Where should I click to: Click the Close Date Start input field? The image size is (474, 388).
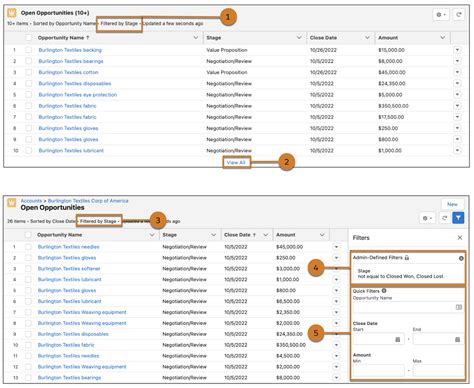[x=378, y=339]
